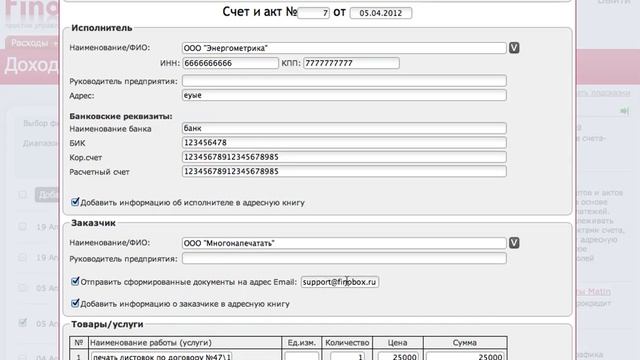Click the Исполнитель section title
The height and width of the screenshot is (360, 640).
coord(102,28)
